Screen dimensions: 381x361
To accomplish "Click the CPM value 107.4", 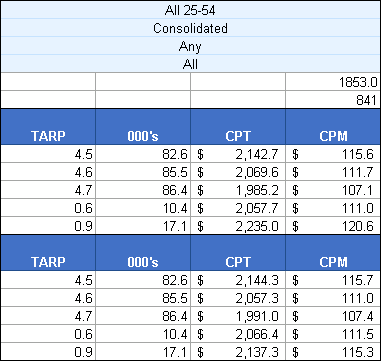I will point(333,316).
